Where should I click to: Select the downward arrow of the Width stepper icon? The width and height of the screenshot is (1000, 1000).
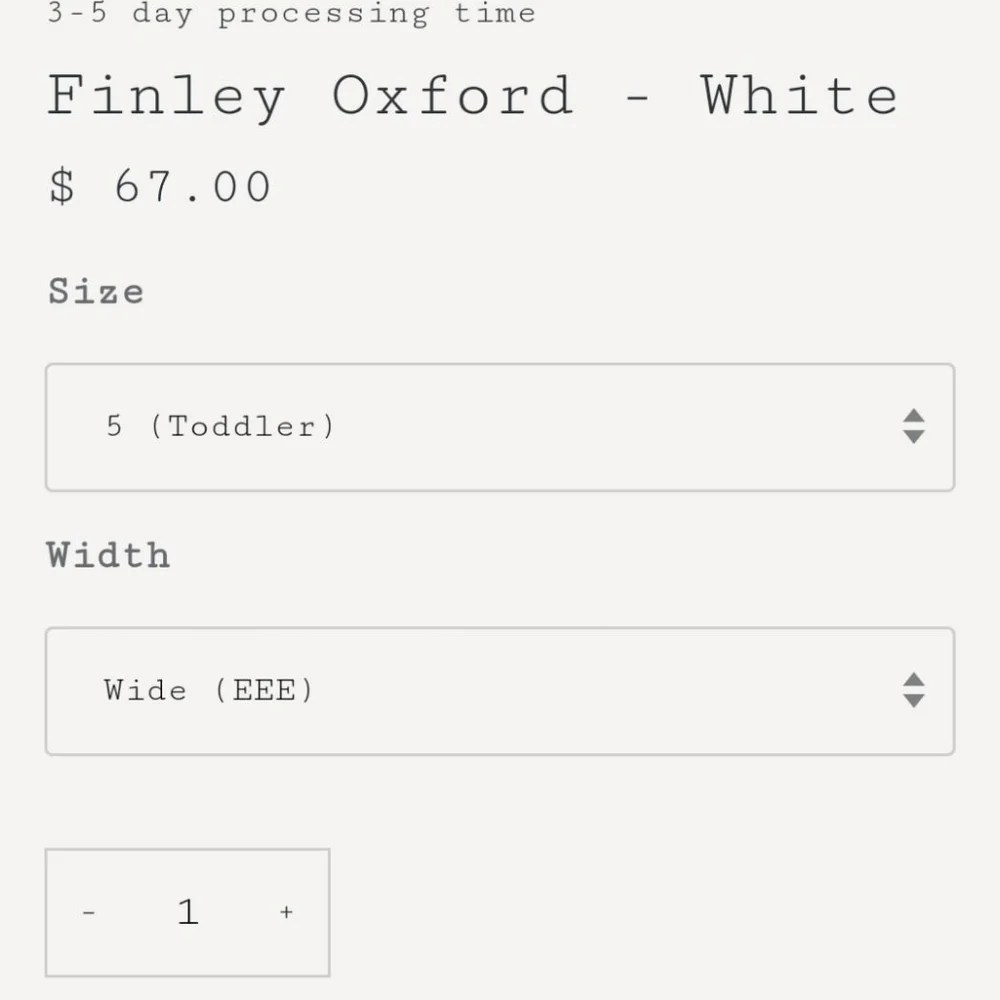coord(914,702)
